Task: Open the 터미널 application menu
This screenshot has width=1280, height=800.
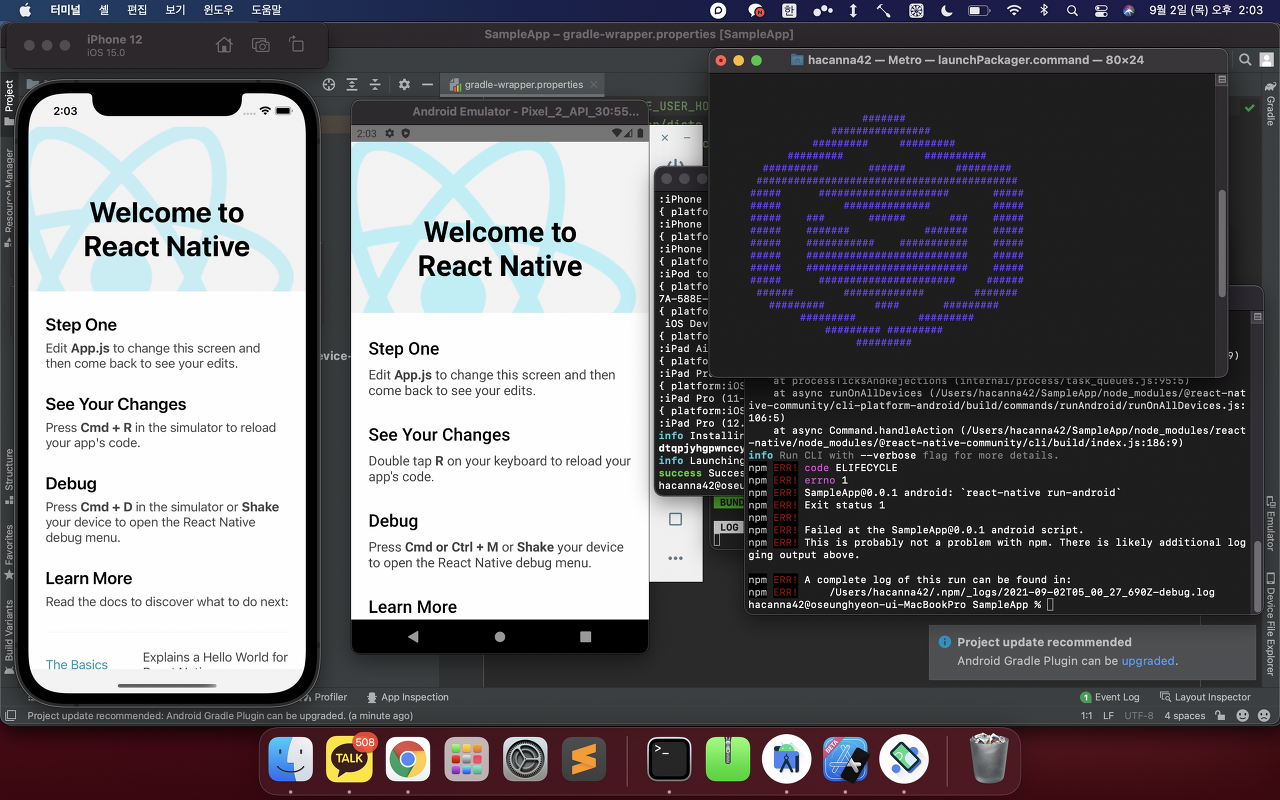Action: [66, 10]
